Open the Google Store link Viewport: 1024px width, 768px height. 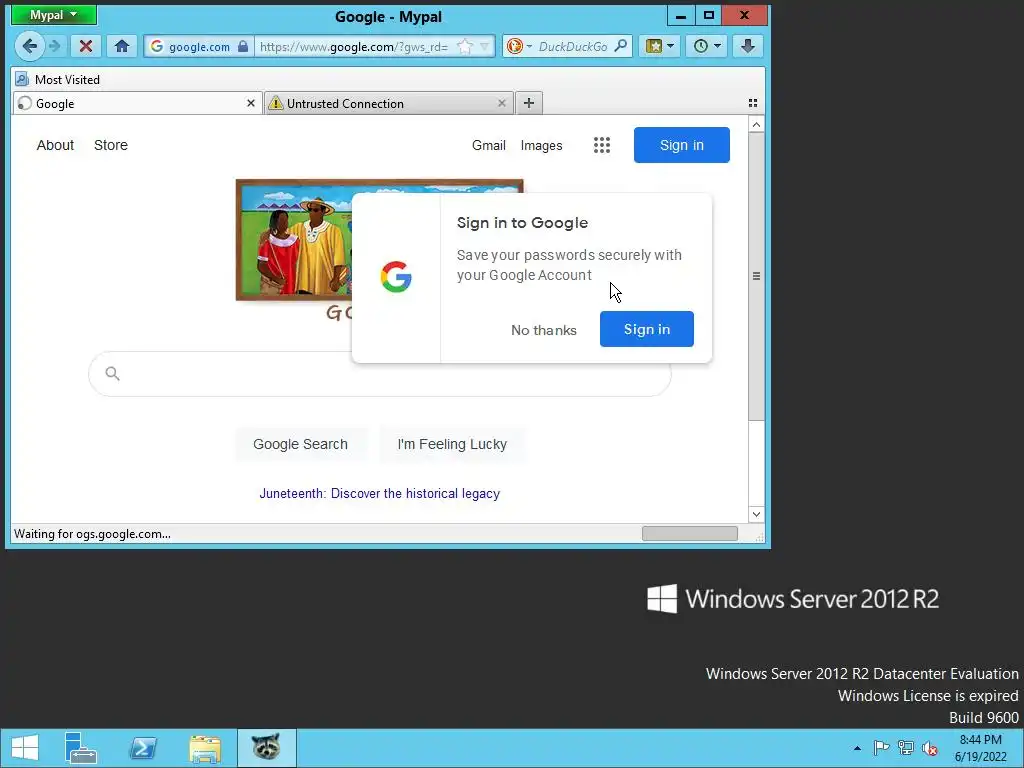[x=110, y=145]
